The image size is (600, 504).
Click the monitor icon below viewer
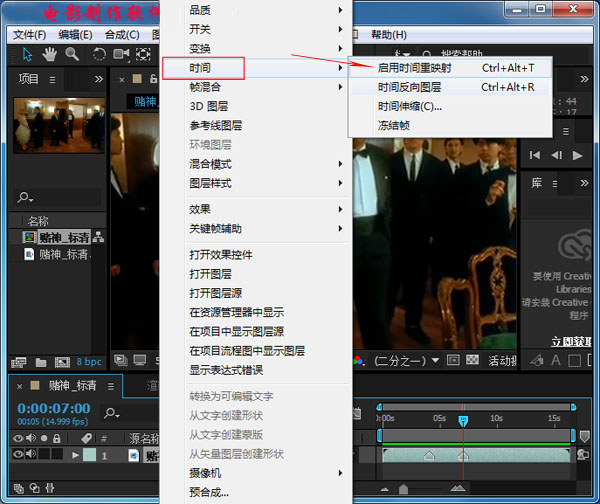[140, 360]
